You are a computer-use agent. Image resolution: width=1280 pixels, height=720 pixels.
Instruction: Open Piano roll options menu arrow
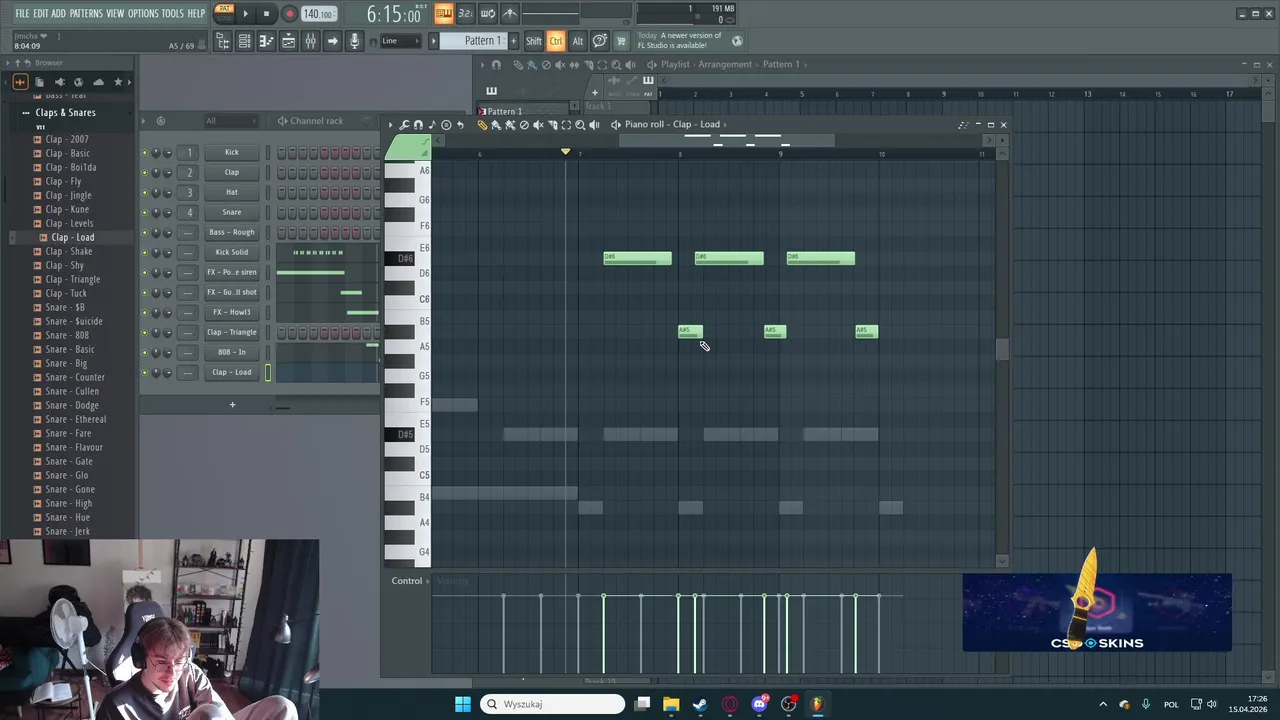click(390, 125)
